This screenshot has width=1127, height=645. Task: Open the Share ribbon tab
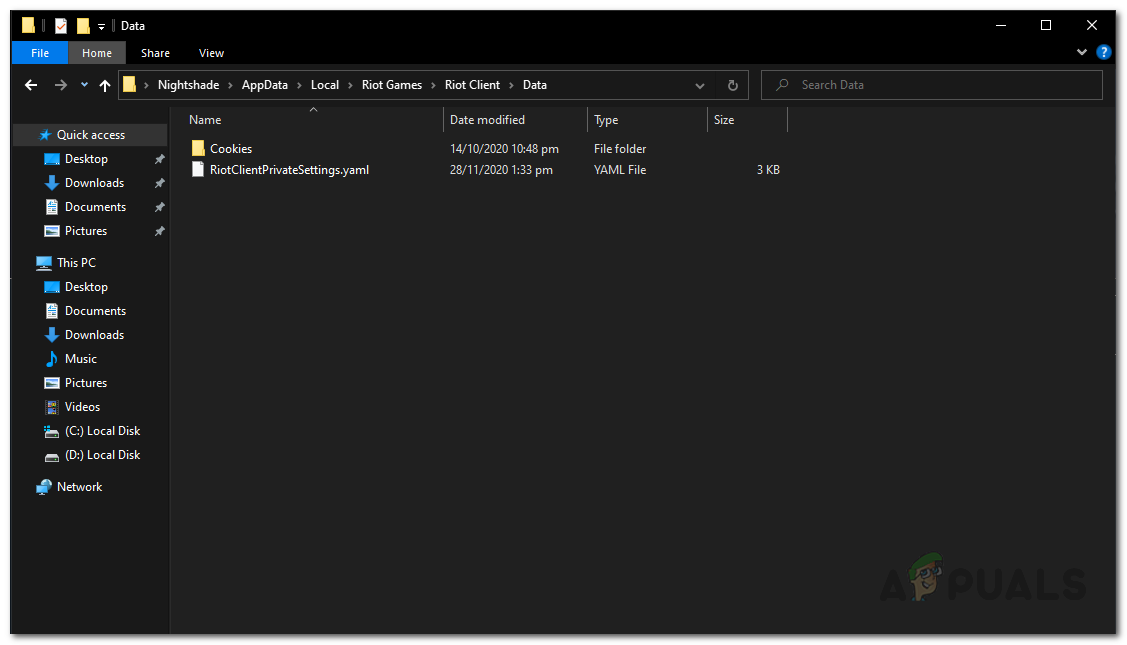[x=155, y=52]
